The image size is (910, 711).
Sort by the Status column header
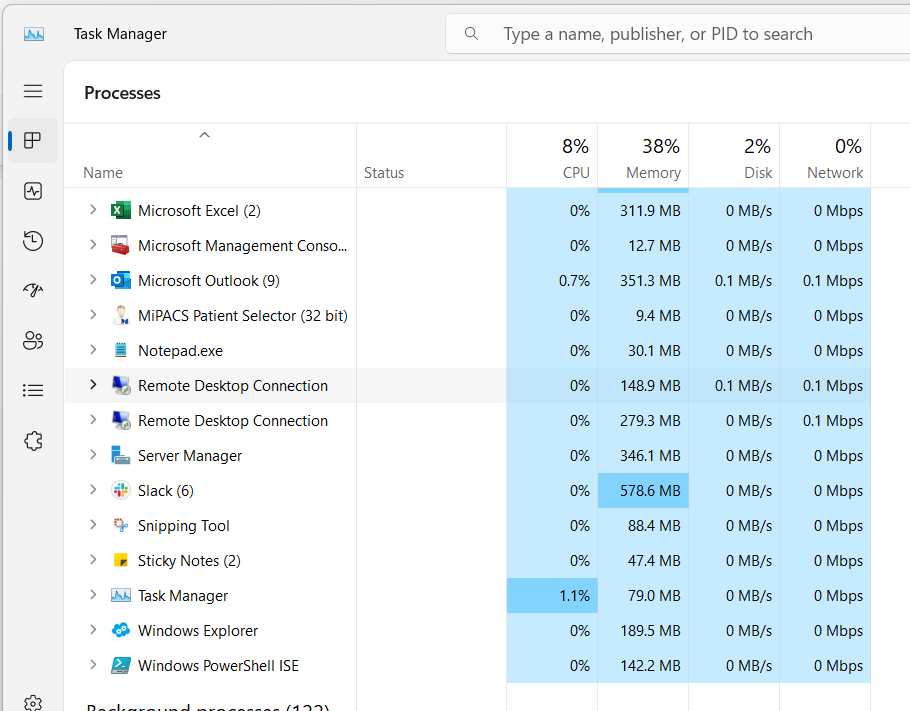tap(431, 156)
